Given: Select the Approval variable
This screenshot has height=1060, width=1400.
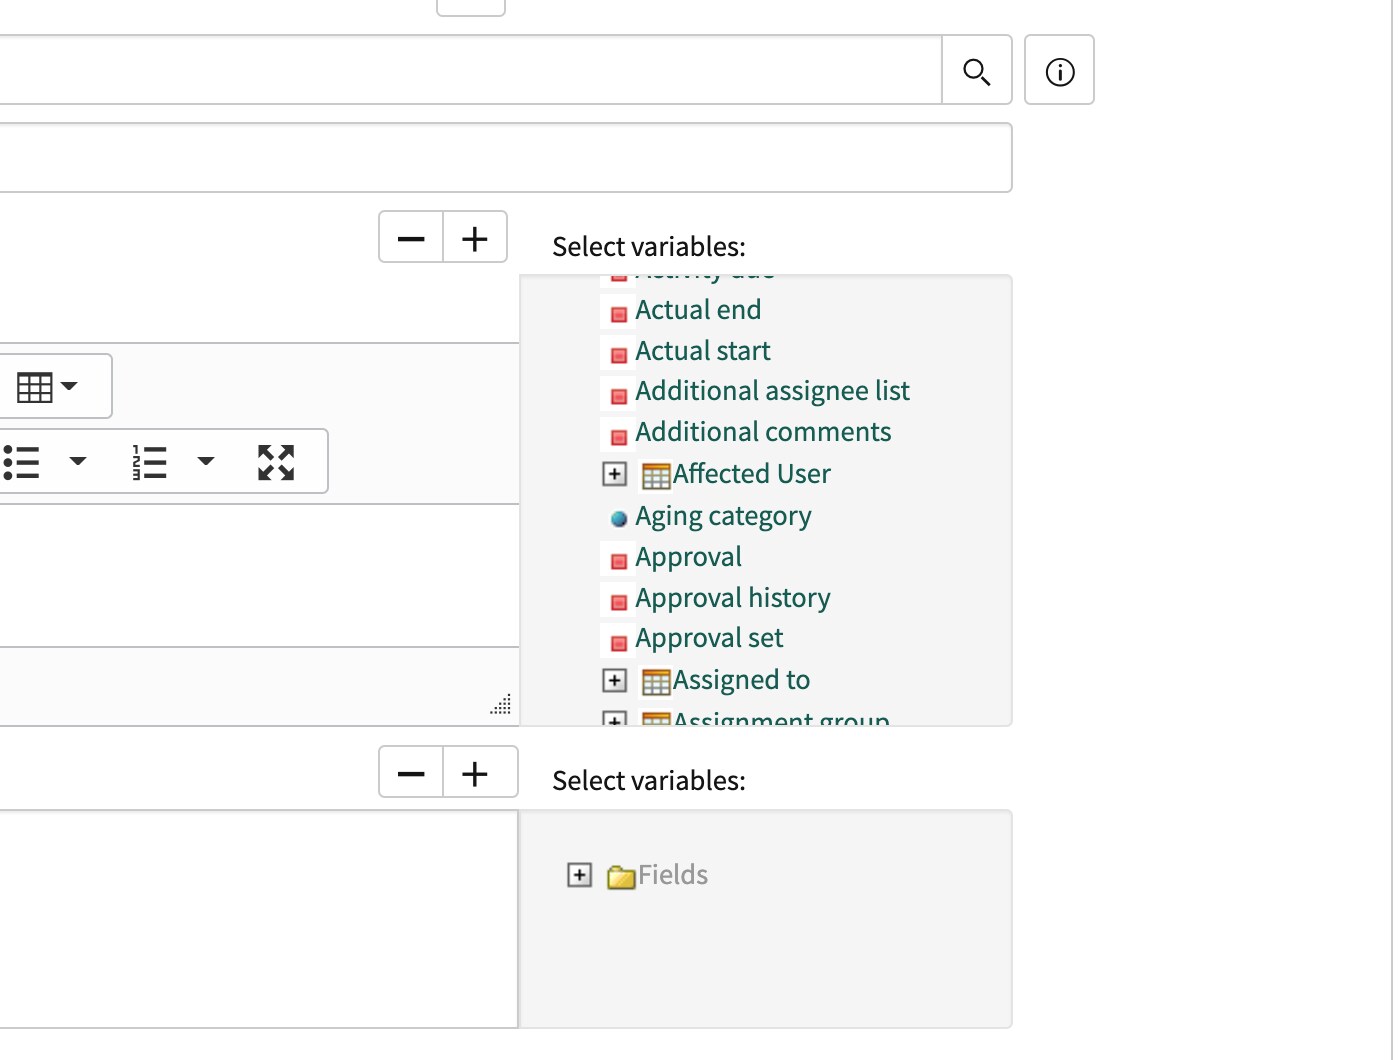Looking at the screenshot, I should coord(688,557).
